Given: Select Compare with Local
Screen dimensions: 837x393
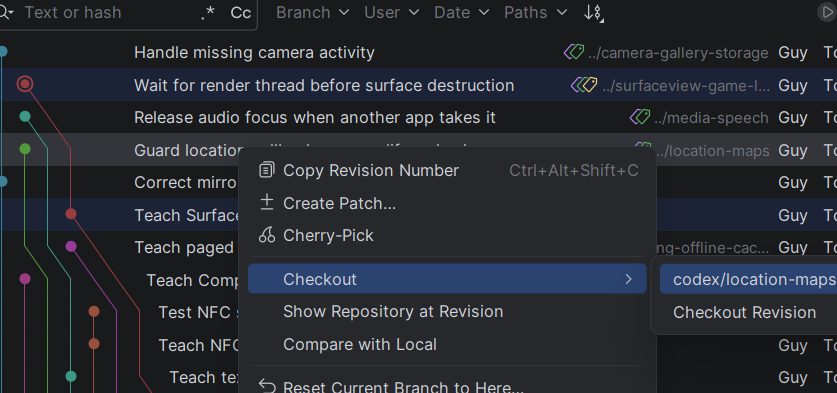Looking at the screenshot, I should (447, 344).
